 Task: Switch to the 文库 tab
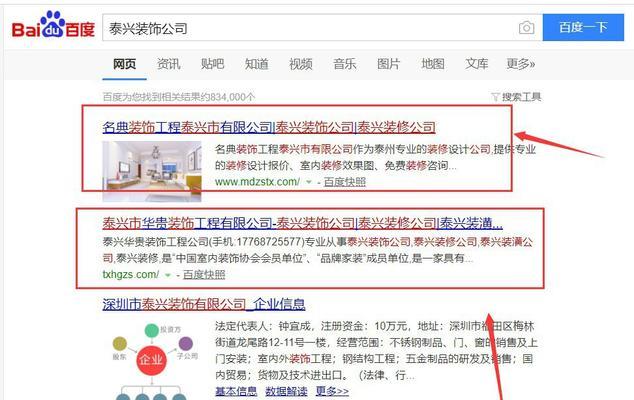[x=477, y=64]
